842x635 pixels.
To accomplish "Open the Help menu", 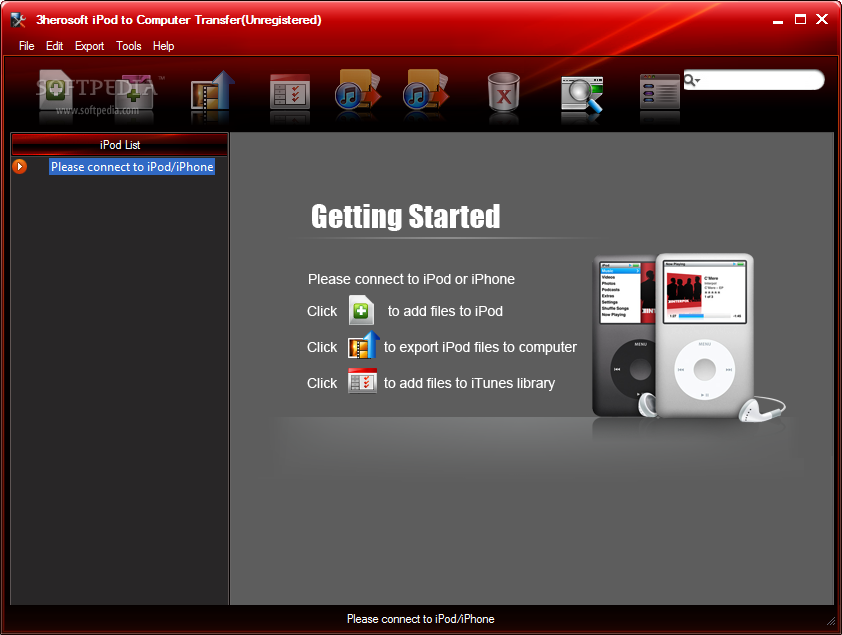I will pos(163,46).
